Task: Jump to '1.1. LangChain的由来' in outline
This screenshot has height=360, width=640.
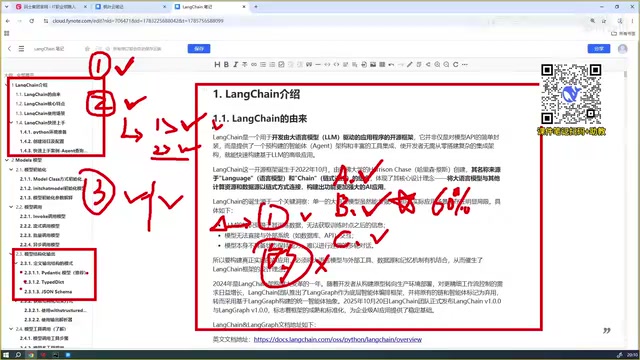Action: 38,94
